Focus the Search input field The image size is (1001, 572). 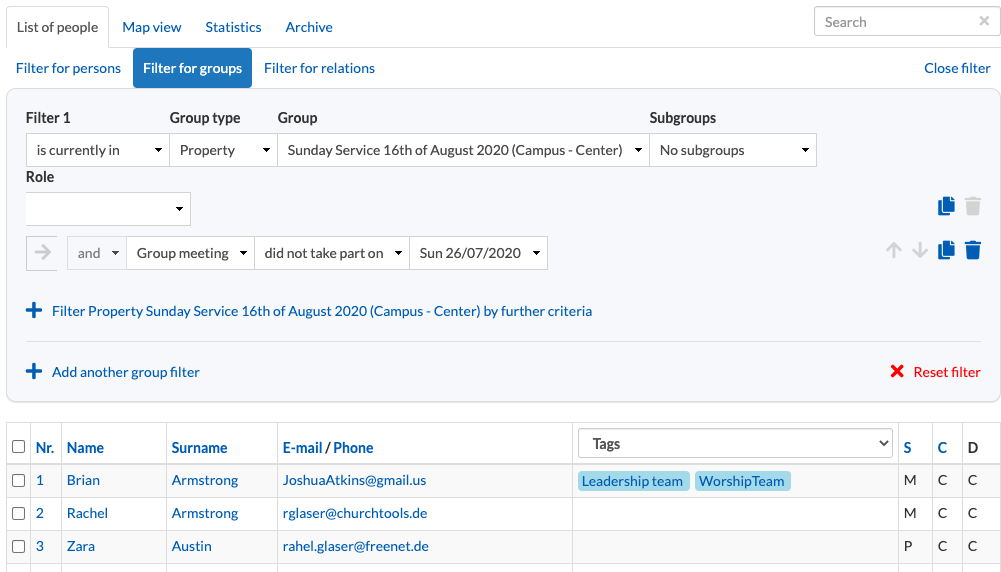pyautogui.click(x=897, y=22)
